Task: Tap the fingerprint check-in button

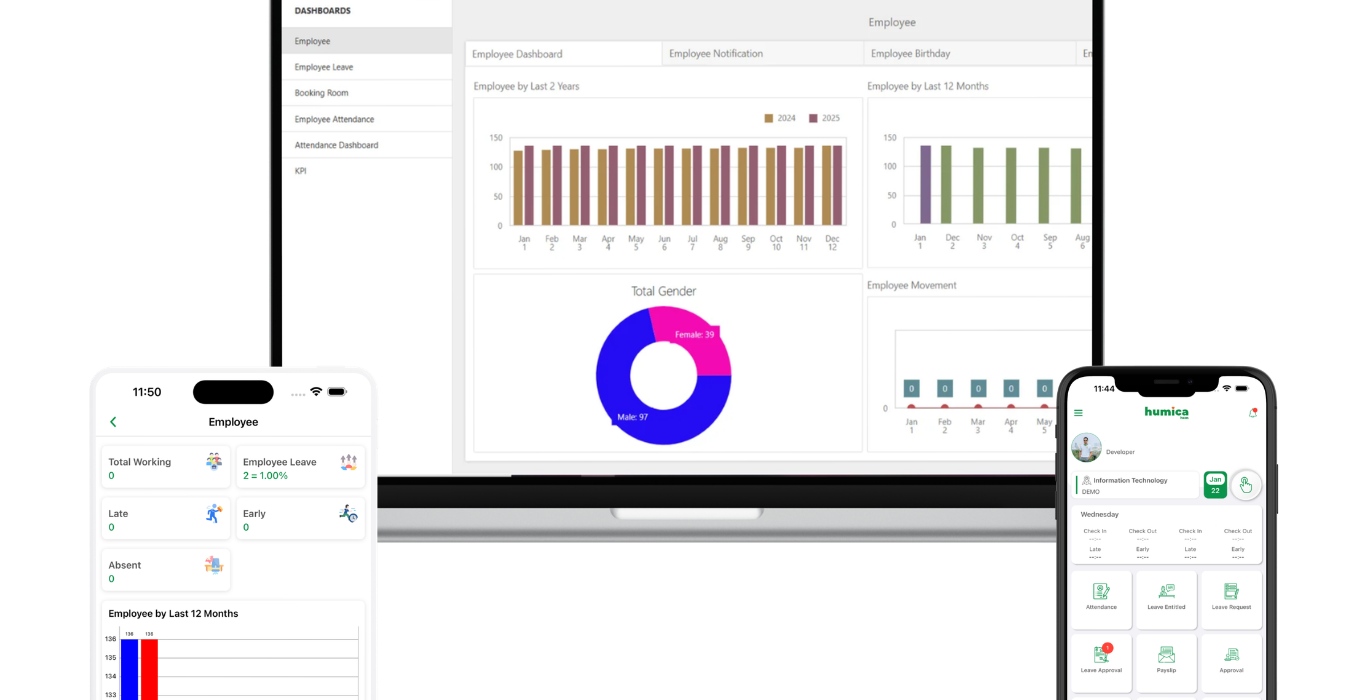Action: [x=1246, y=485]
